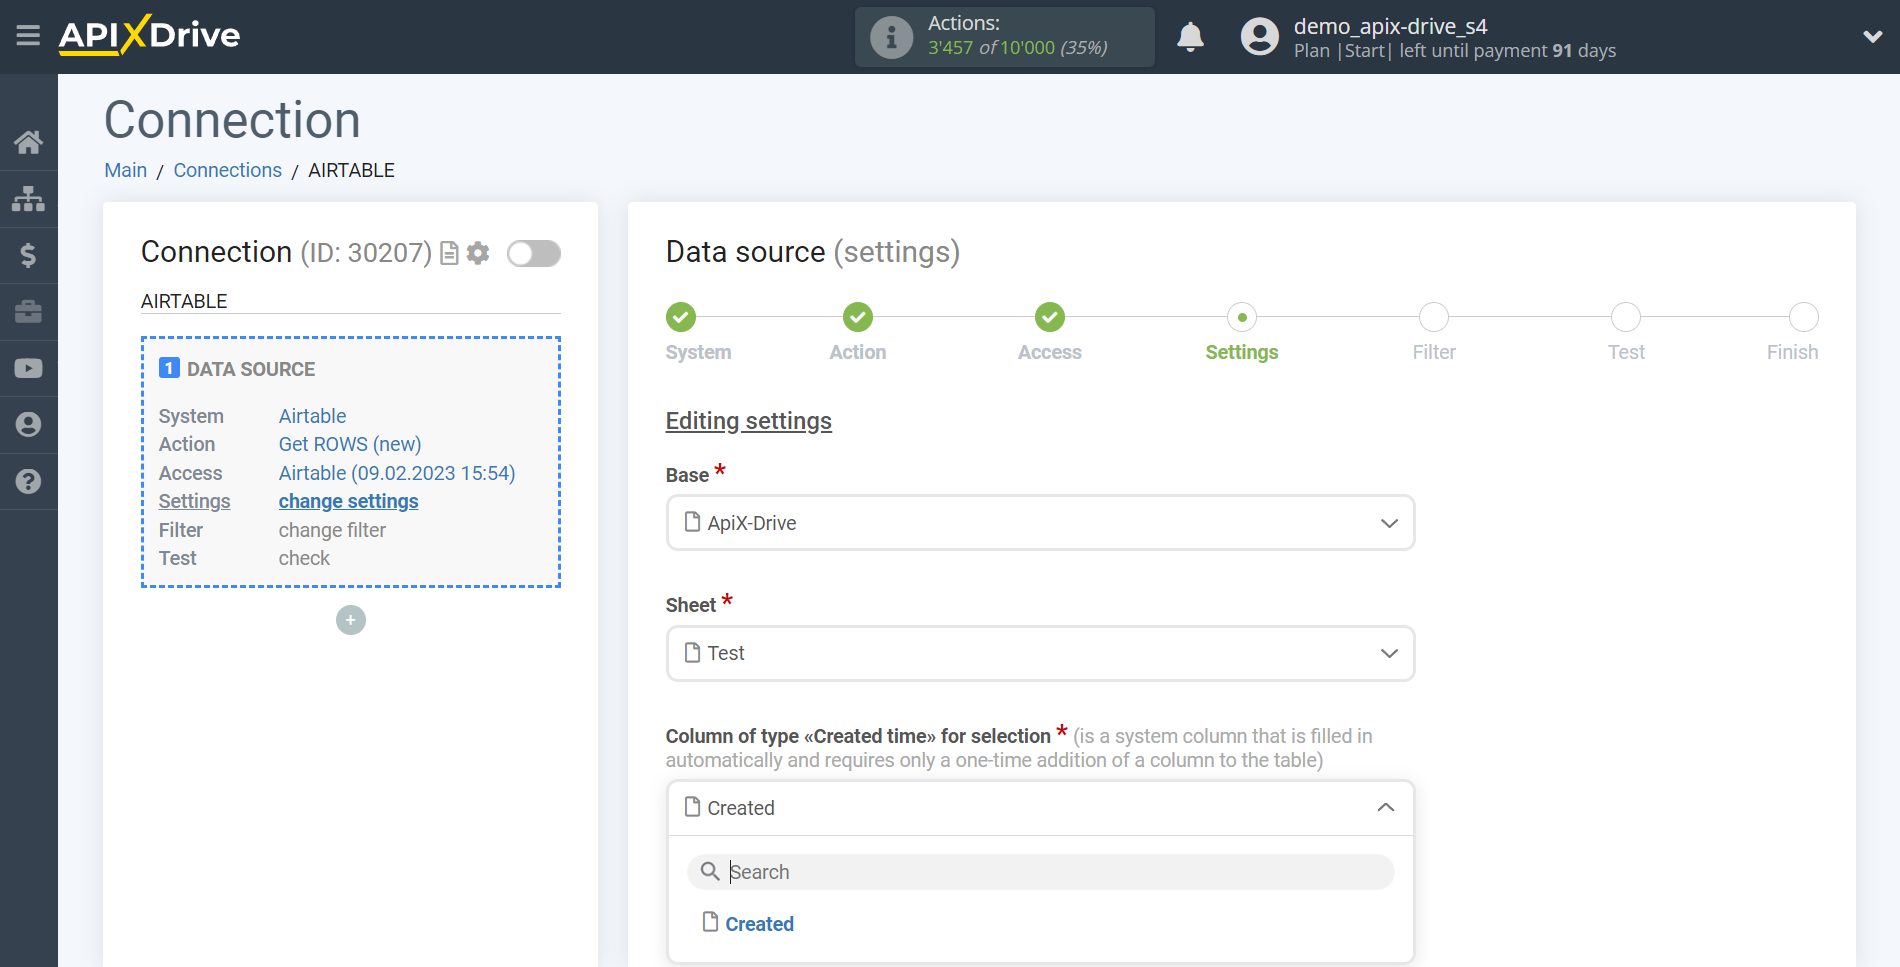Click the Actions info icon
The width and height of the screenshot is (1900, 967).
click(891, 38)
